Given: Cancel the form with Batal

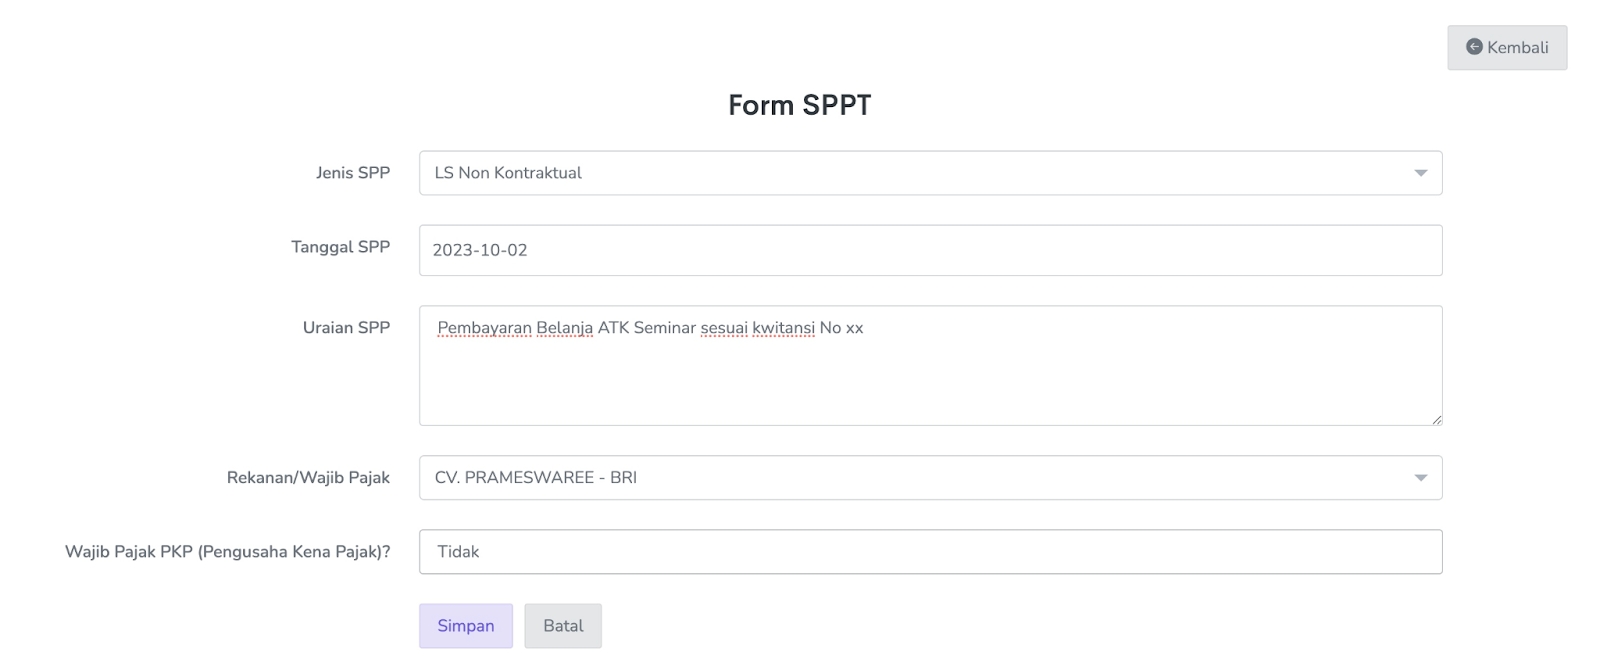Looking at the screenshot, I should click(563, 626).
